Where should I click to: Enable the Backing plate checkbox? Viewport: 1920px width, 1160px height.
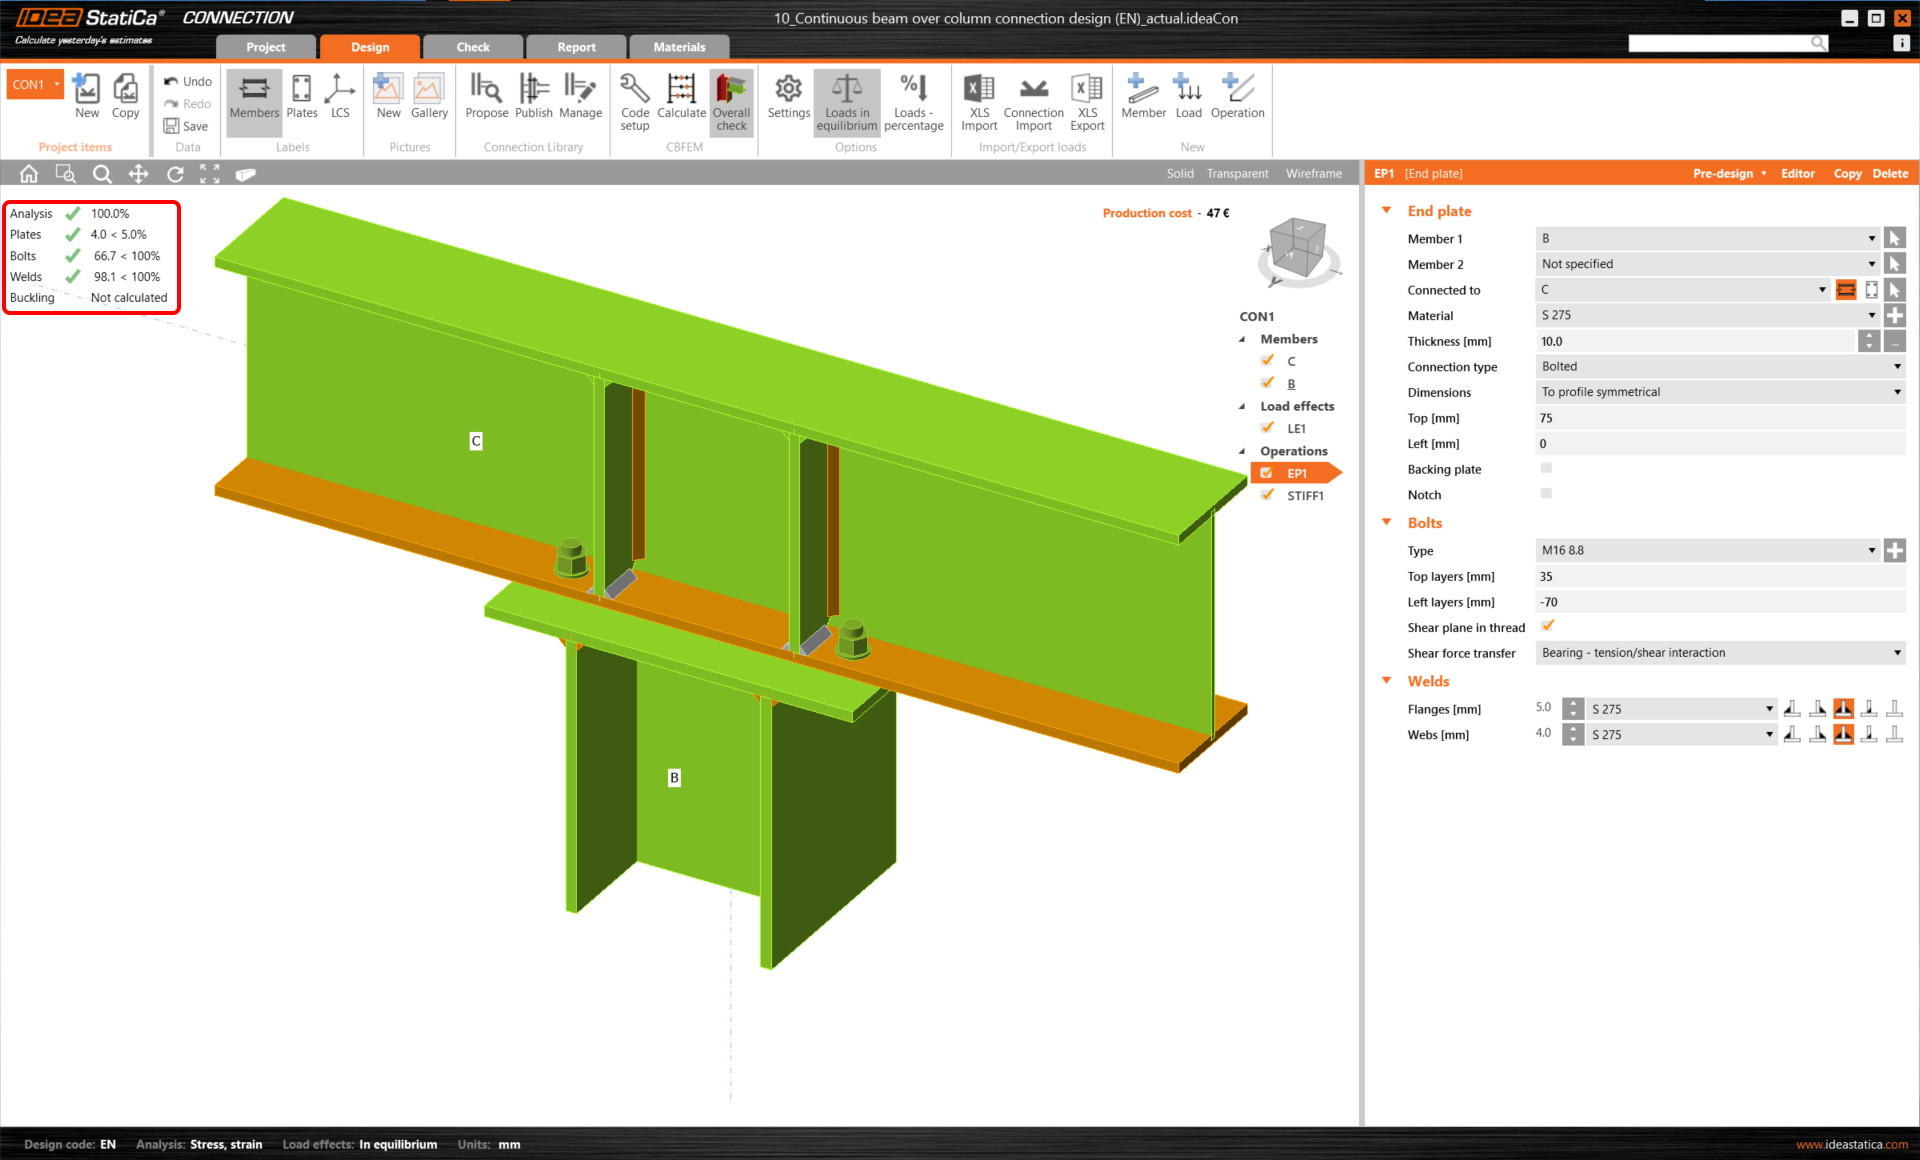(1546, 467)
